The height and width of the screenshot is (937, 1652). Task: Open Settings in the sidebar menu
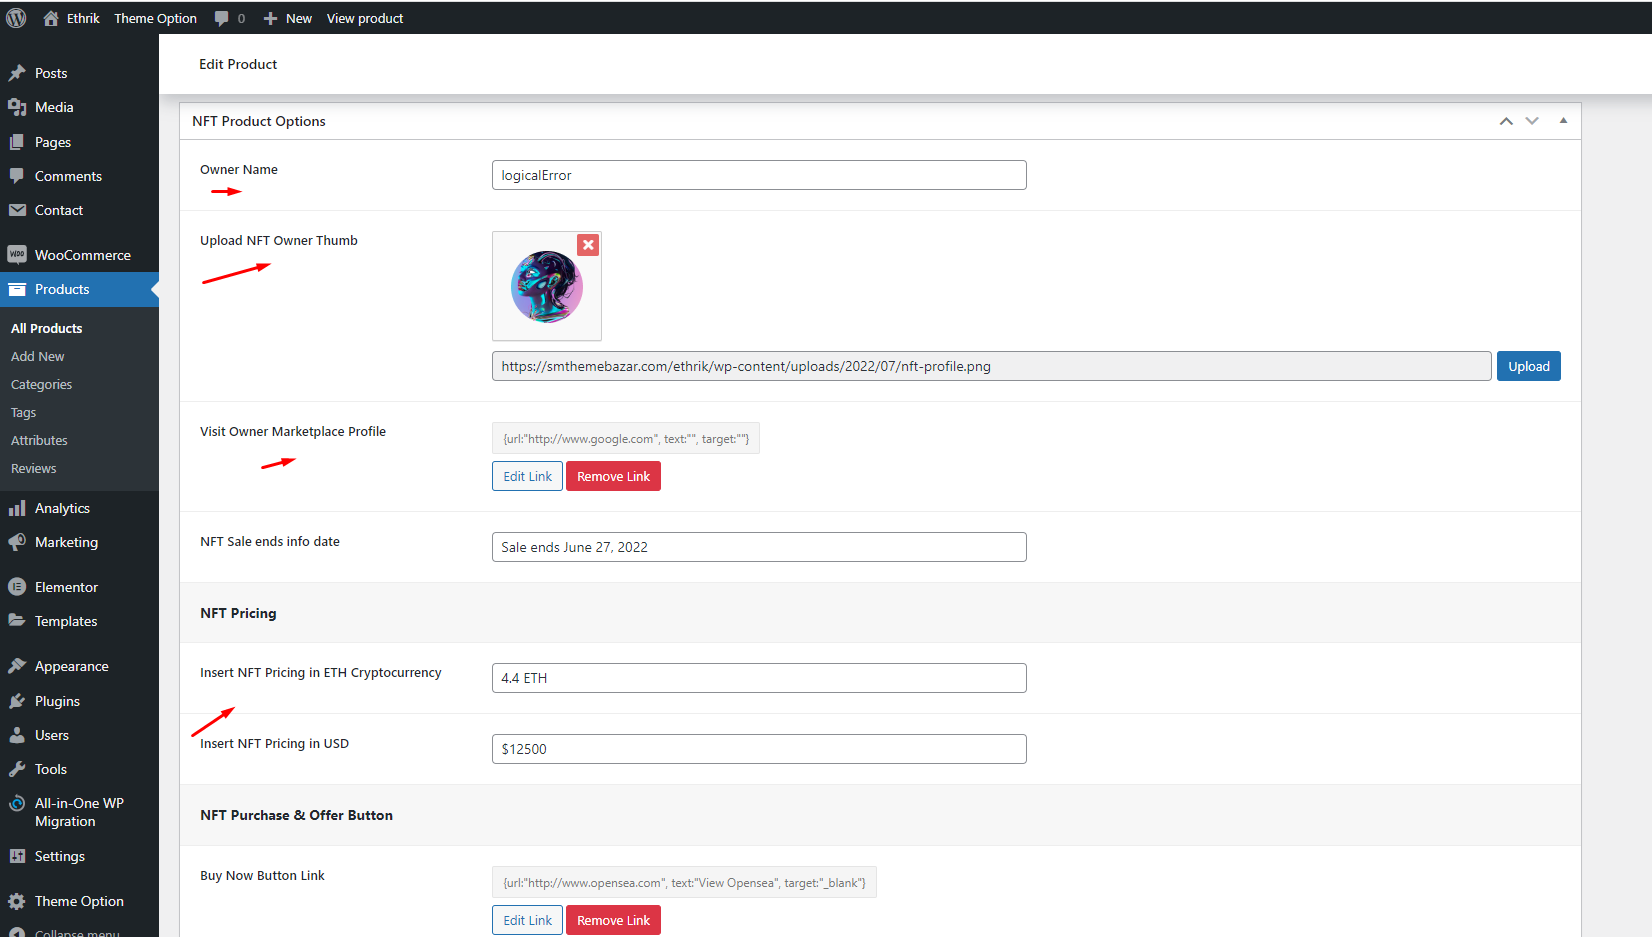click(59, 856)
